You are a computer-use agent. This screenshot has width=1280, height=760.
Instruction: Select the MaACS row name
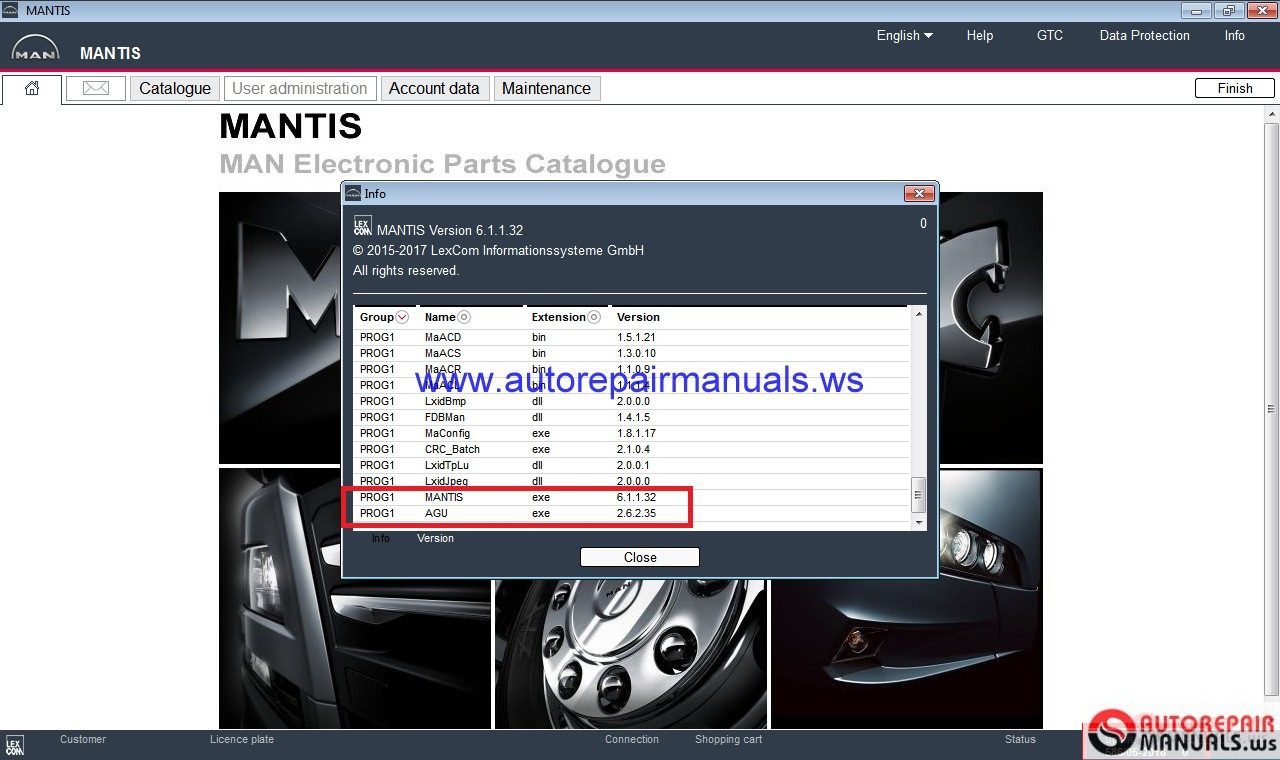tap(443, 353)
